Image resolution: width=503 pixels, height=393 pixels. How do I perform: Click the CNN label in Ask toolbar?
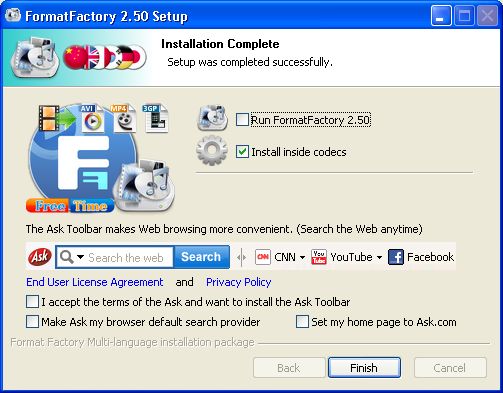285,257
